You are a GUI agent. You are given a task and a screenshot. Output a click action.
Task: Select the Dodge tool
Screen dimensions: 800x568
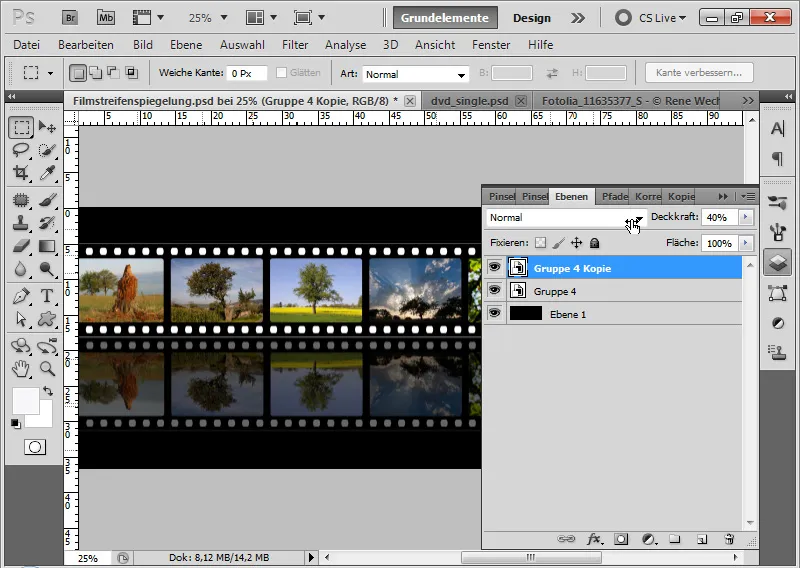tap(47, 269)
